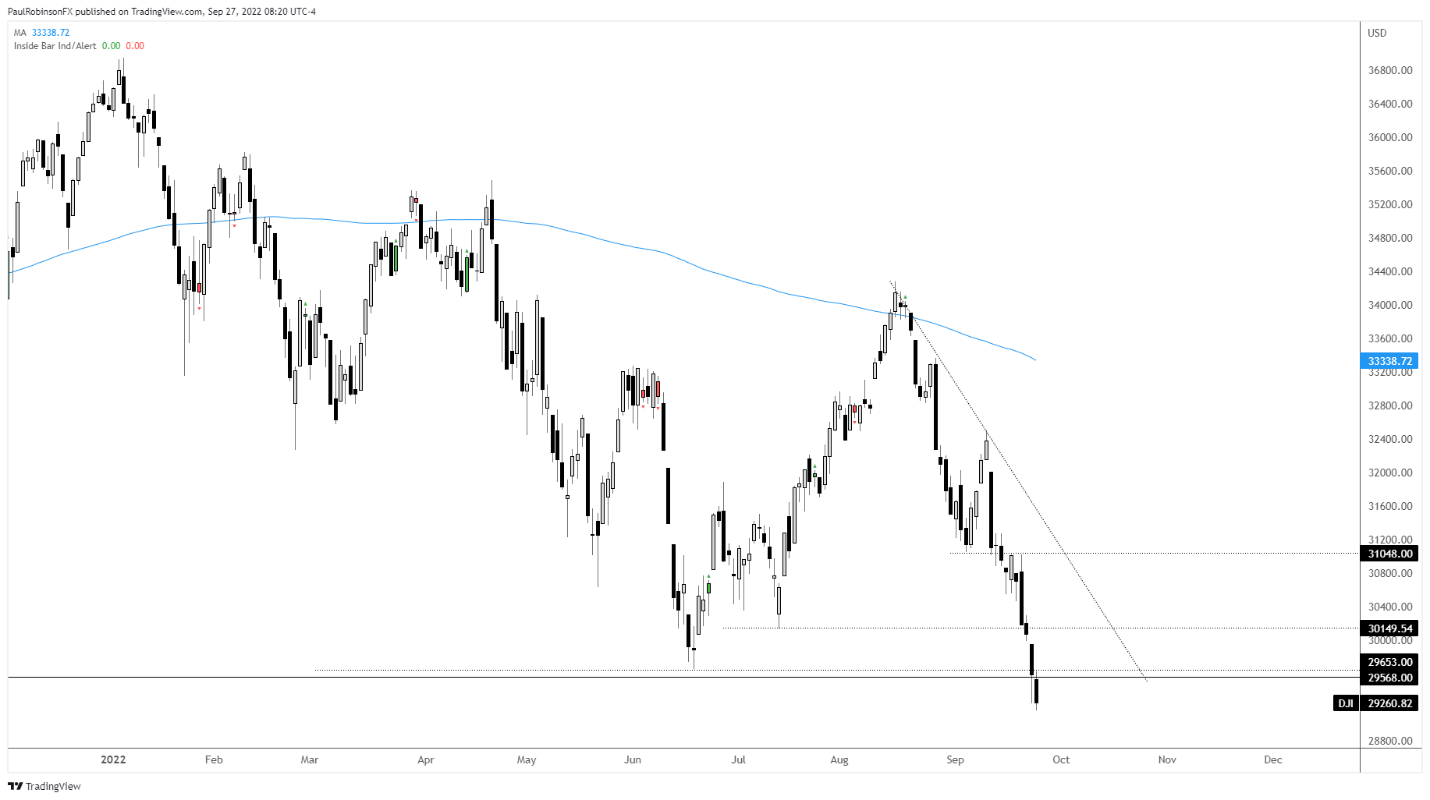Click the Jun label on the time axis
Image resolution: width=1430 pixels, height=800 pixels.
click(x=632, y=760)
